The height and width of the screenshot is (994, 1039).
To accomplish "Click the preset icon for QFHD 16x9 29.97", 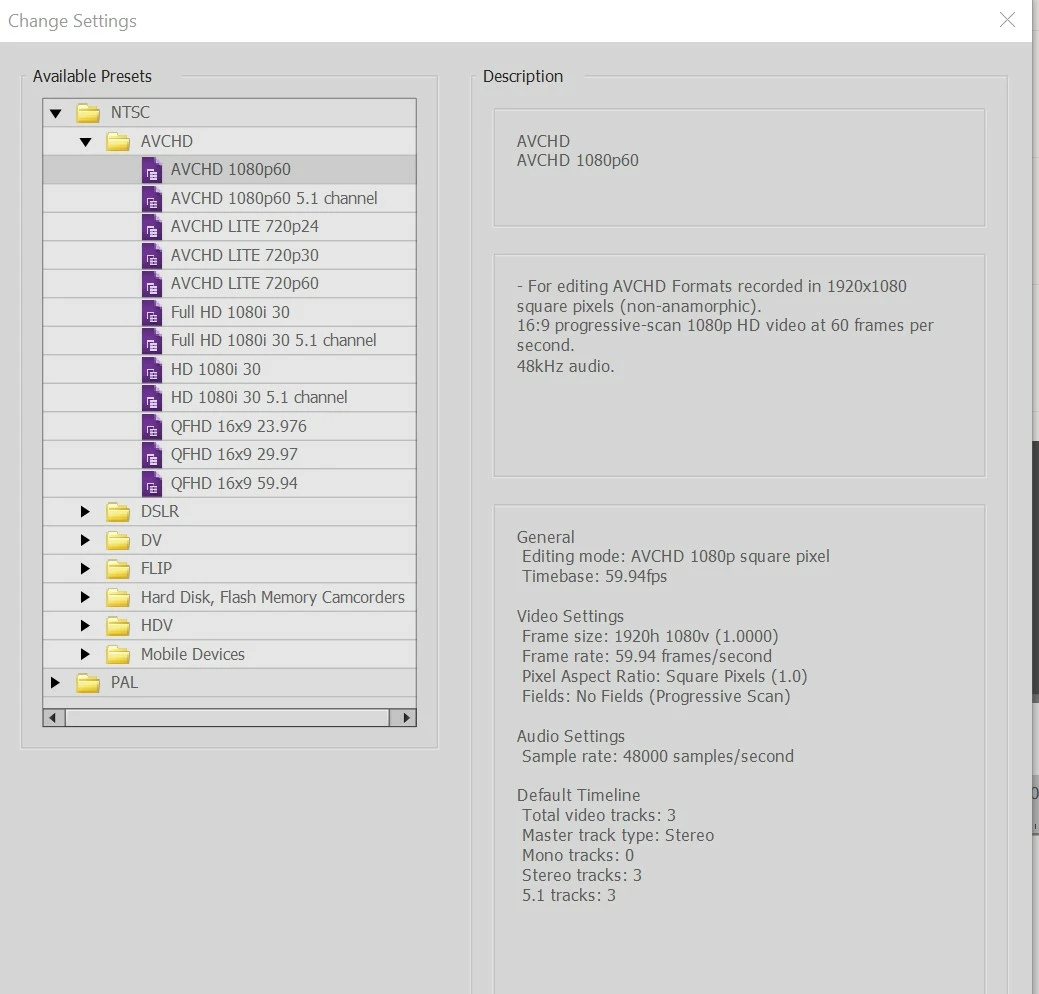I will point(152,455).
